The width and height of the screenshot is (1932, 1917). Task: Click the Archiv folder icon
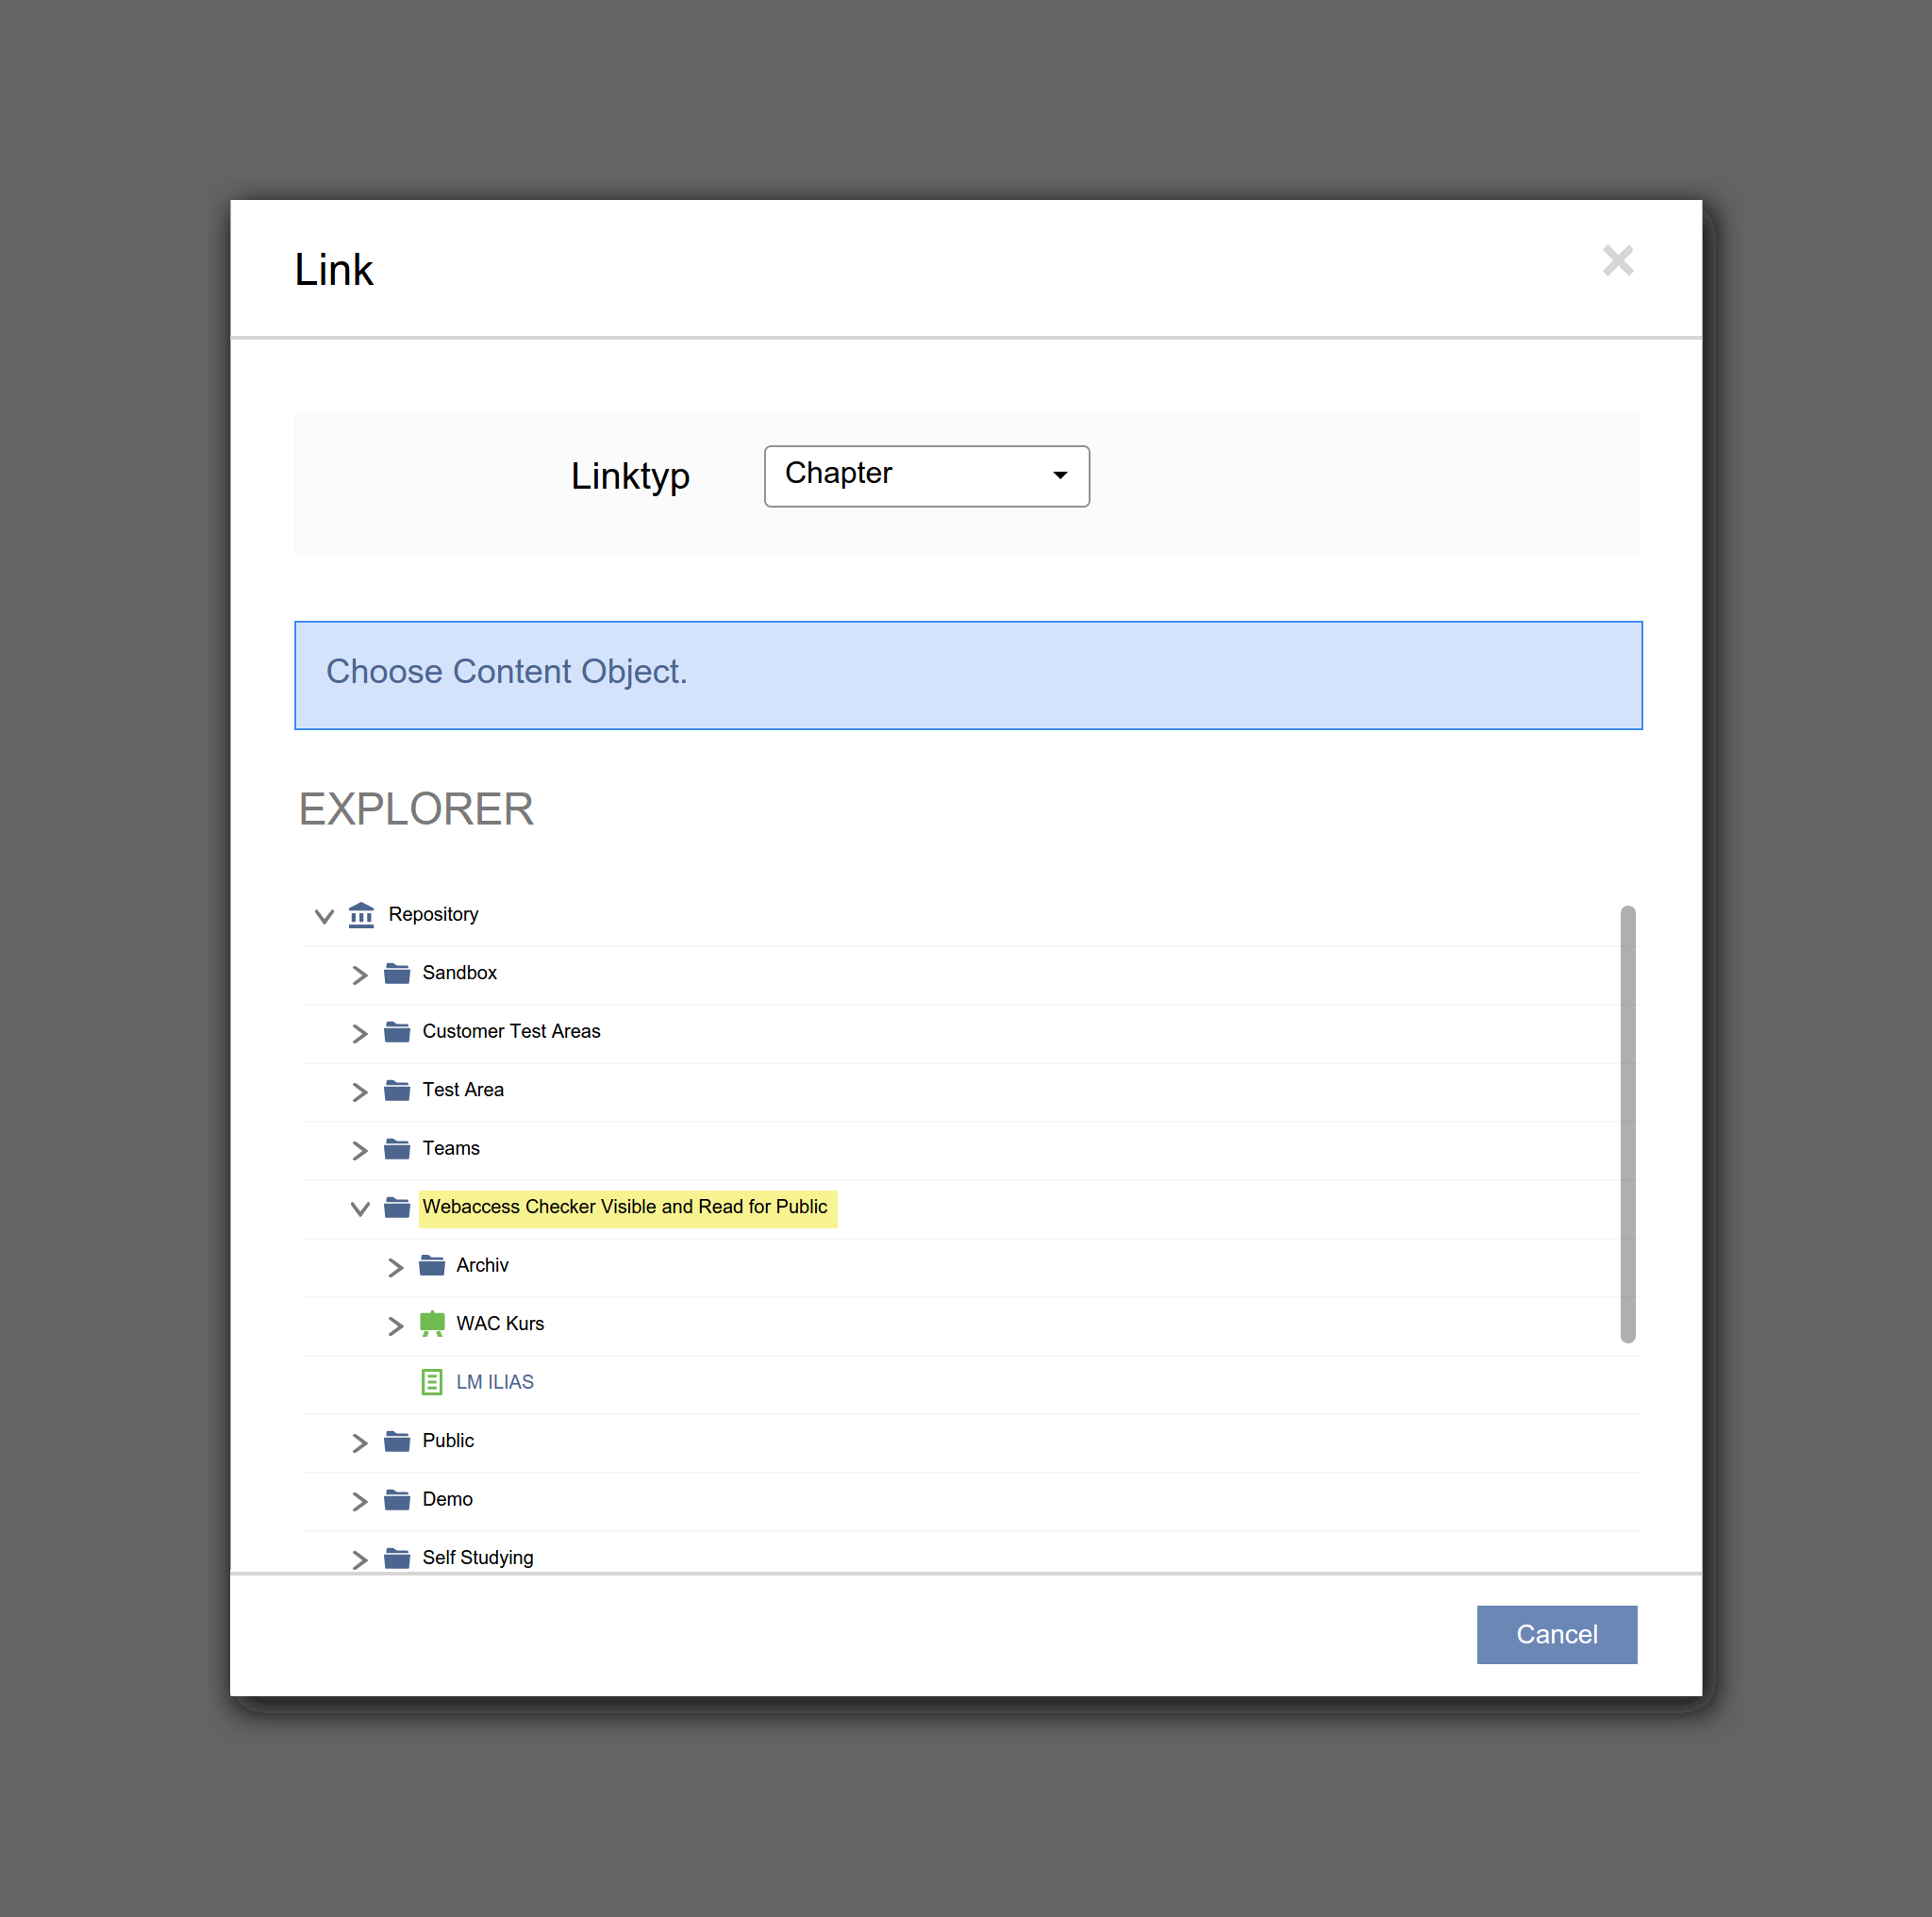tap(432, 1266)
